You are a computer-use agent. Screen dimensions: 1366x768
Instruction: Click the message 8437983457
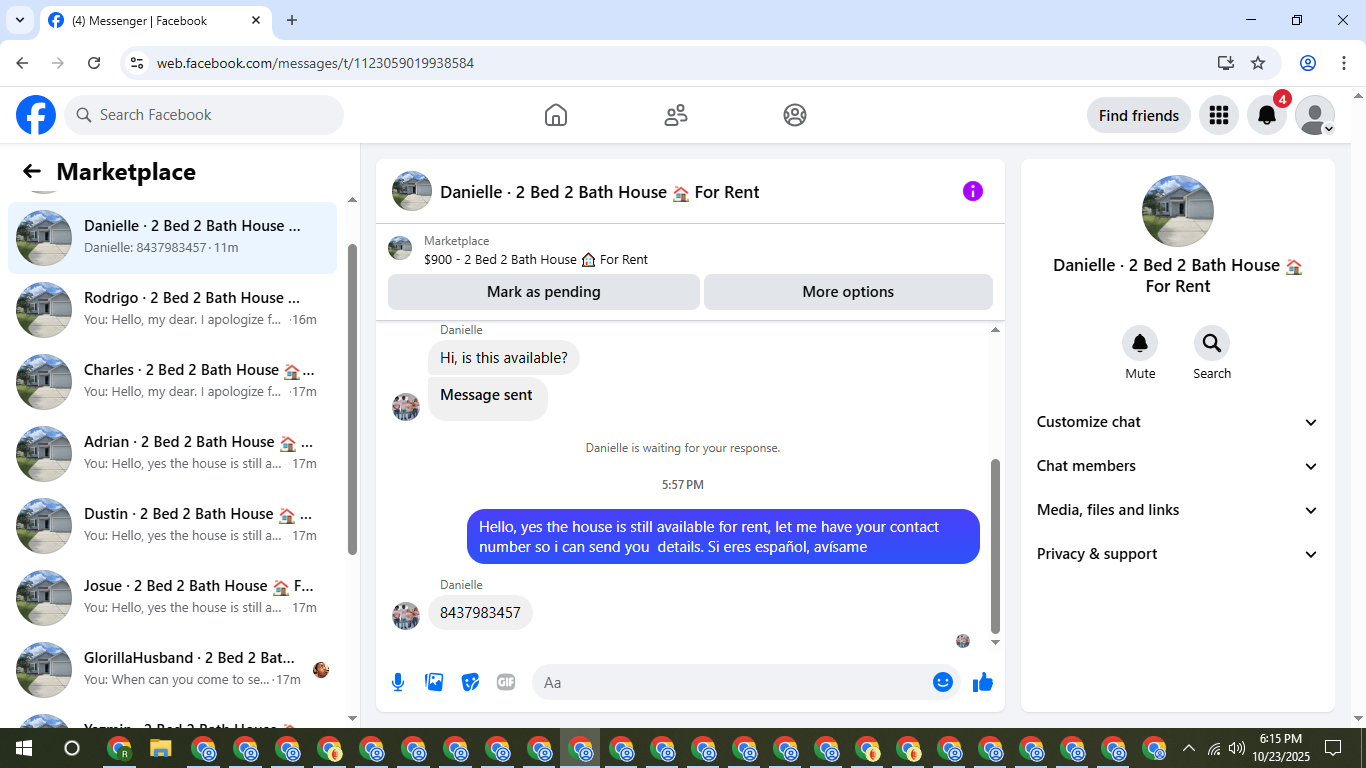coord(480,612)
